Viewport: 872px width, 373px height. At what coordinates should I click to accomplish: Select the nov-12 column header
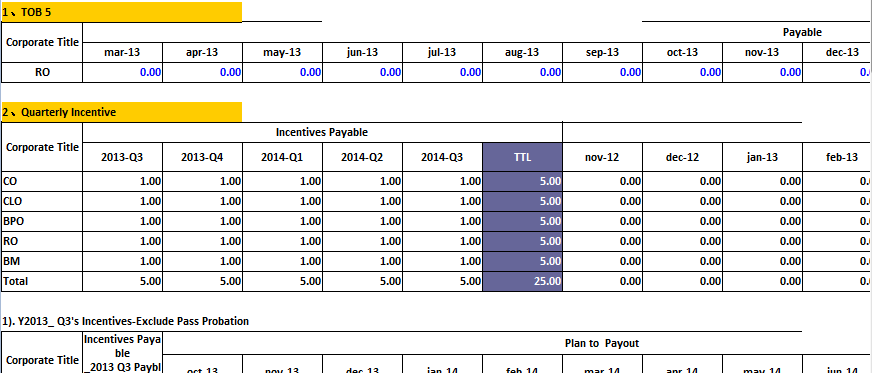click(603, 157)
